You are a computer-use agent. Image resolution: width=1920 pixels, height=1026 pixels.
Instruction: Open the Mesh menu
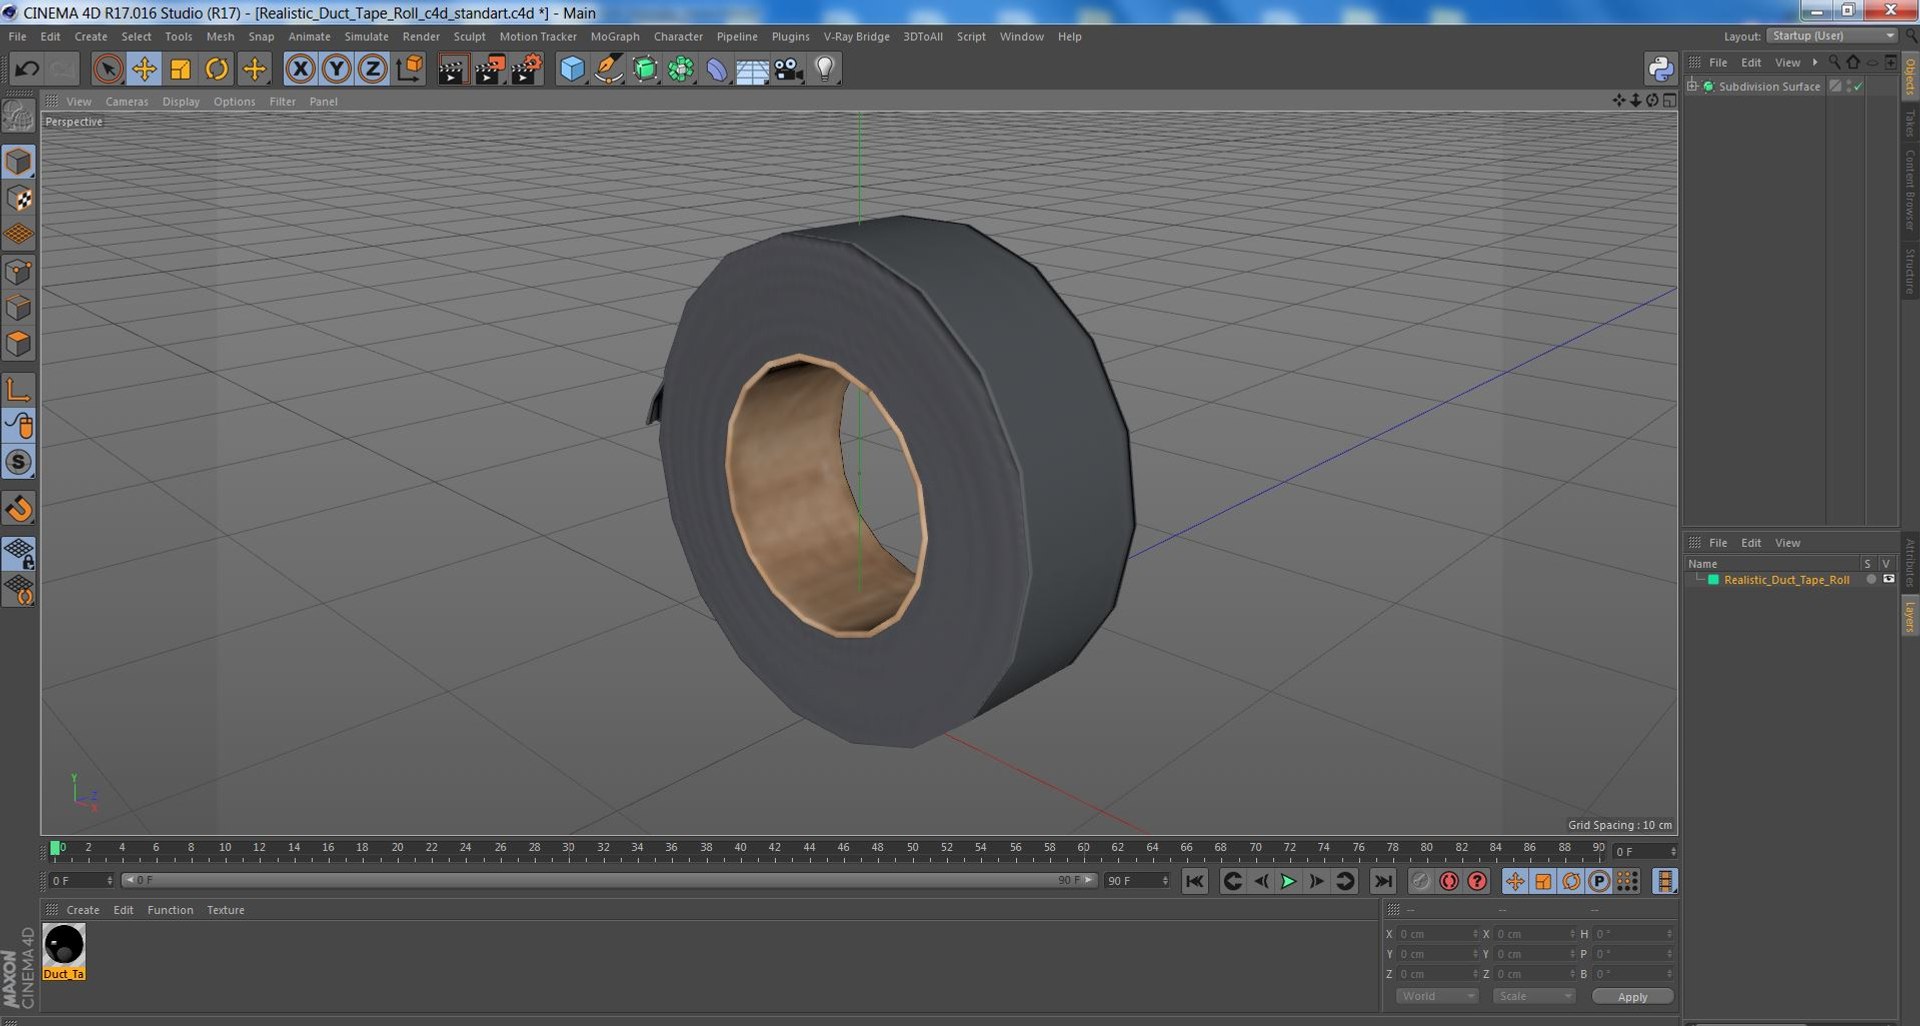point(220,36)
